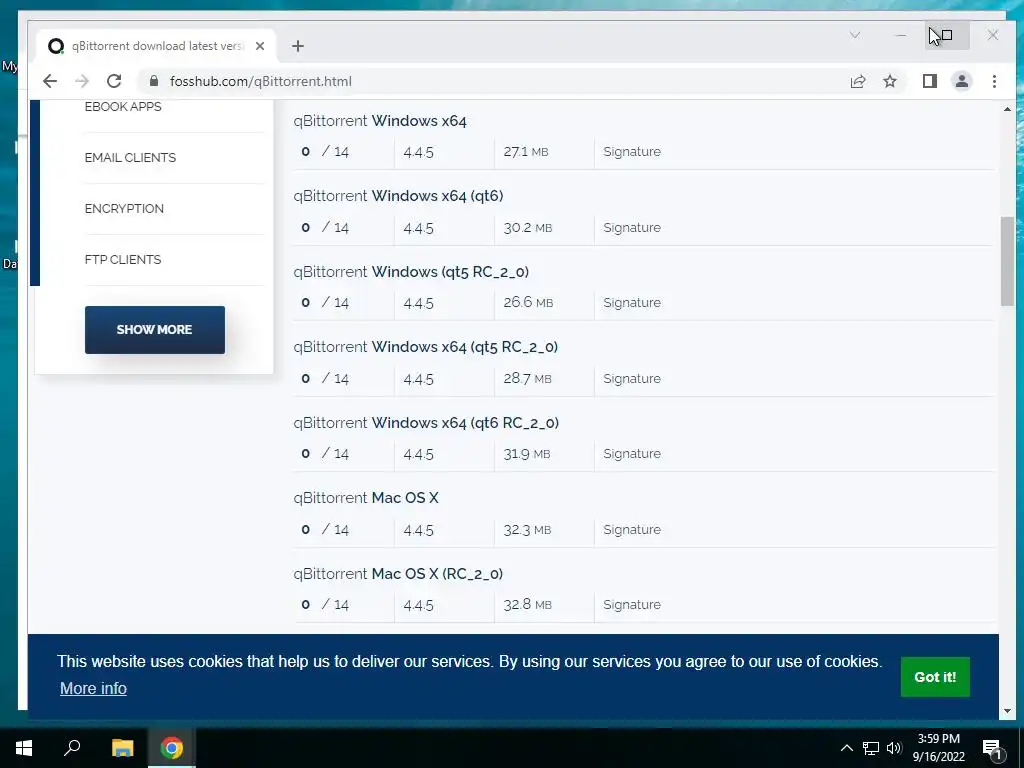This screenshot has width=1024, height=768.
Task: Open the tab search dropdown arrow
Action: [854, 35]
